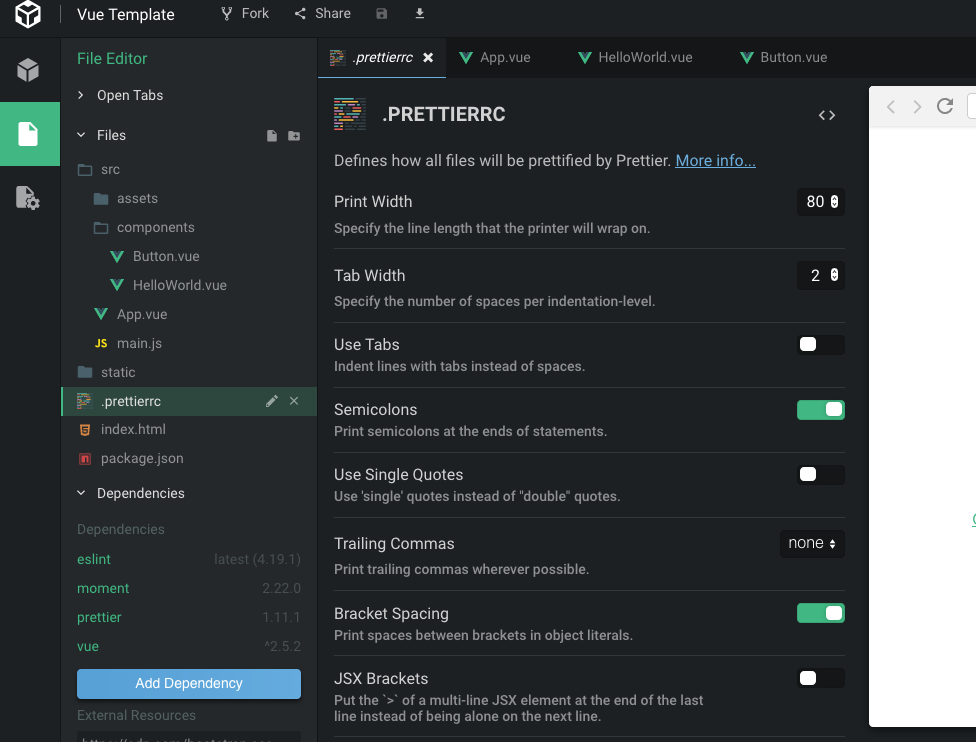Open the Trailing Commas dropdown
The height and width of the screenshot is (742, 976).
click(x=812, y=543)
